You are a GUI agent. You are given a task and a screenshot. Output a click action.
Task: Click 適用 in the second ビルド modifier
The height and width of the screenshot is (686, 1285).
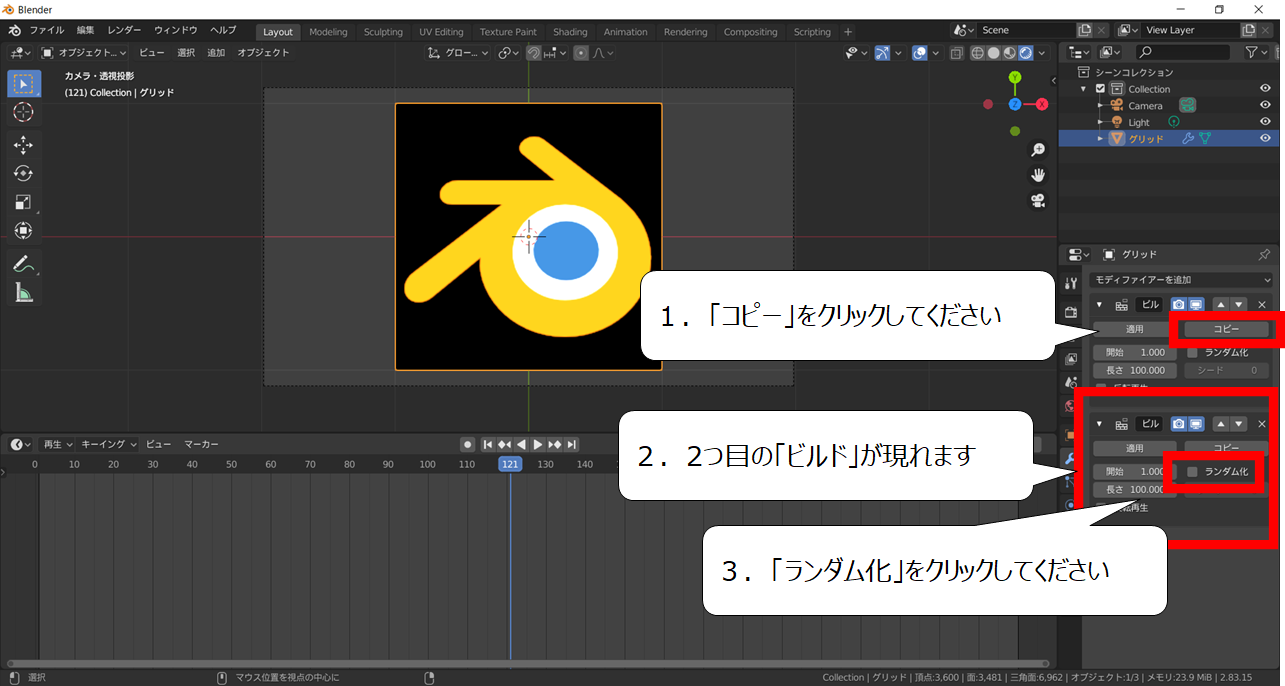[1134, 448]
